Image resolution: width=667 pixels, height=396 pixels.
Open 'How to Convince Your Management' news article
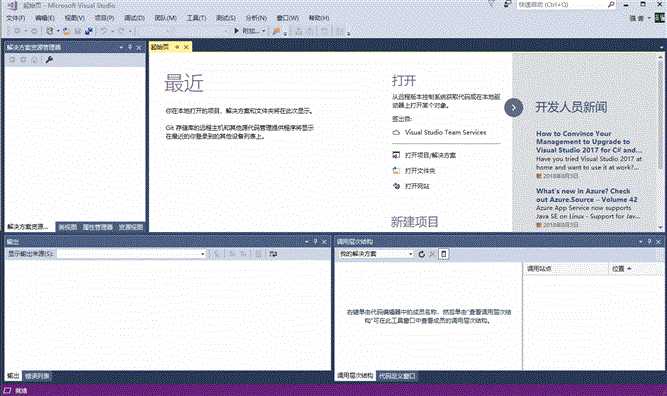tap(589, 142)
